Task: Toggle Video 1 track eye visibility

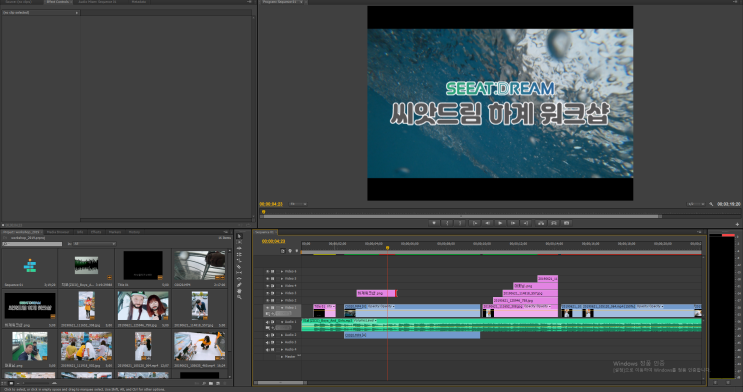Action: (267, 308)
